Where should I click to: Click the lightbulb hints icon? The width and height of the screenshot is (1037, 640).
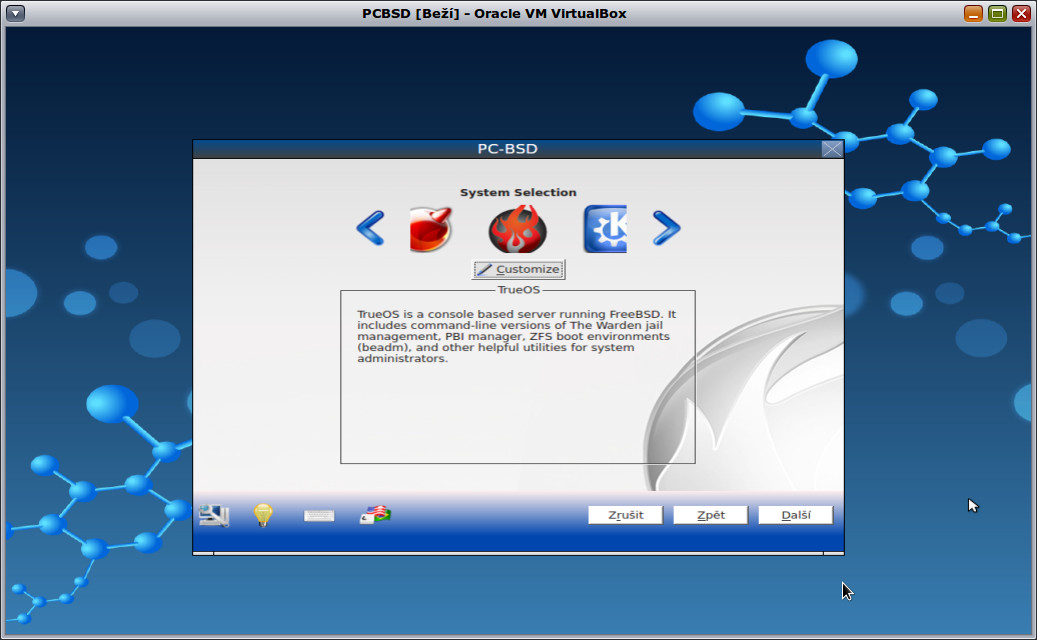click(262, 514)
